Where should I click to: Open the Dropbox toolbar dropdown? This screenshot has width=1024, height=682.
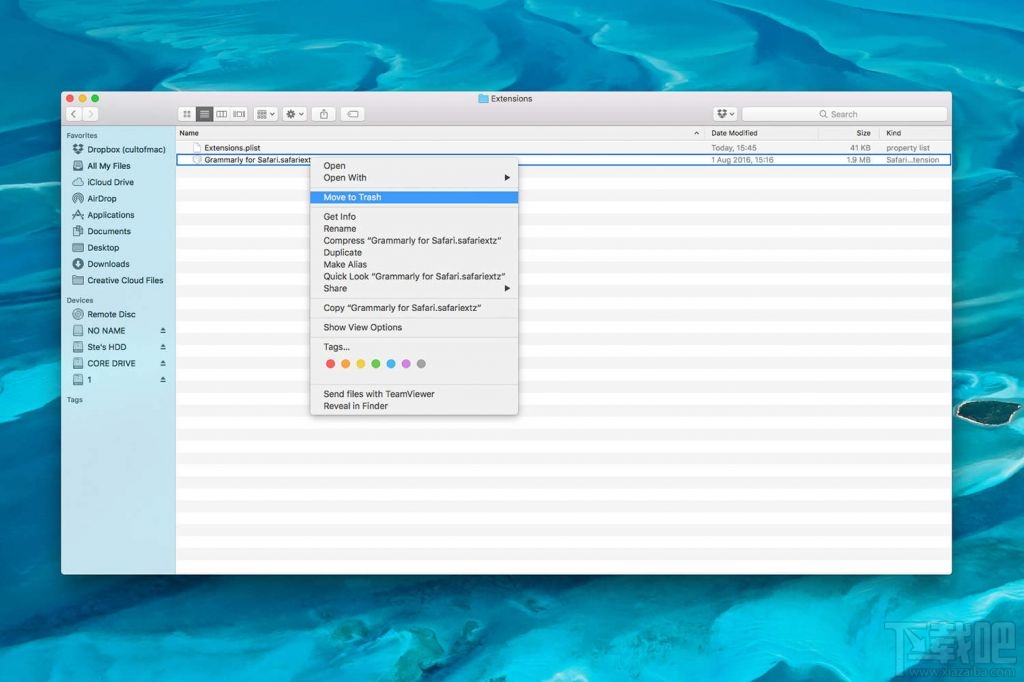click(725, 115)
